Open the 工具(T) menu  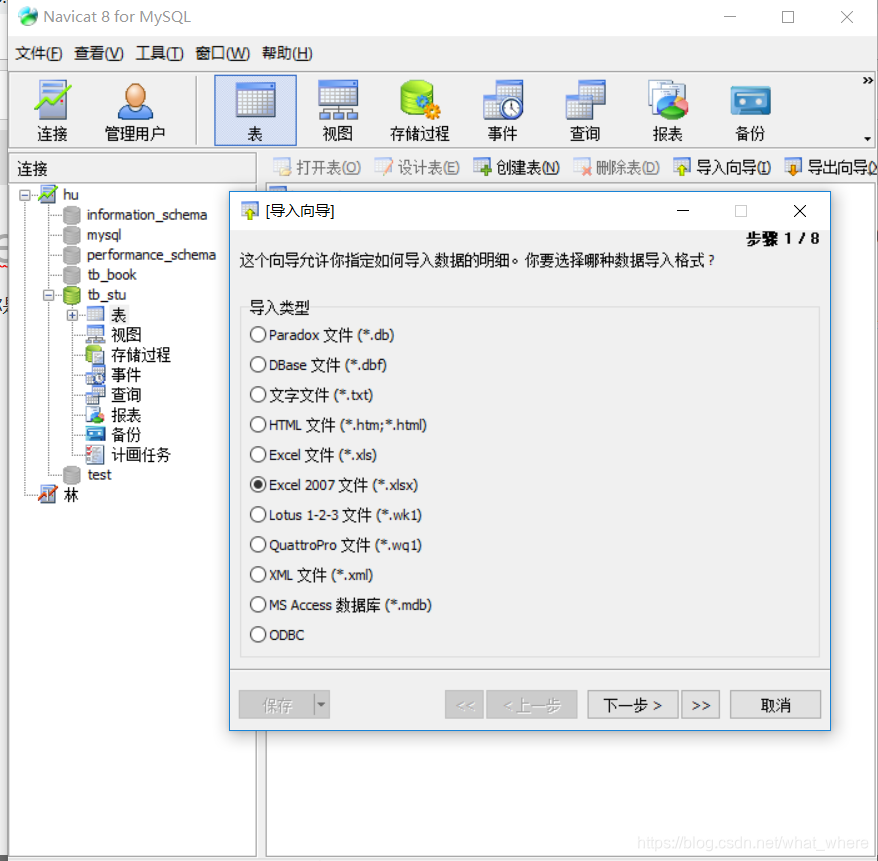point(160,53)
